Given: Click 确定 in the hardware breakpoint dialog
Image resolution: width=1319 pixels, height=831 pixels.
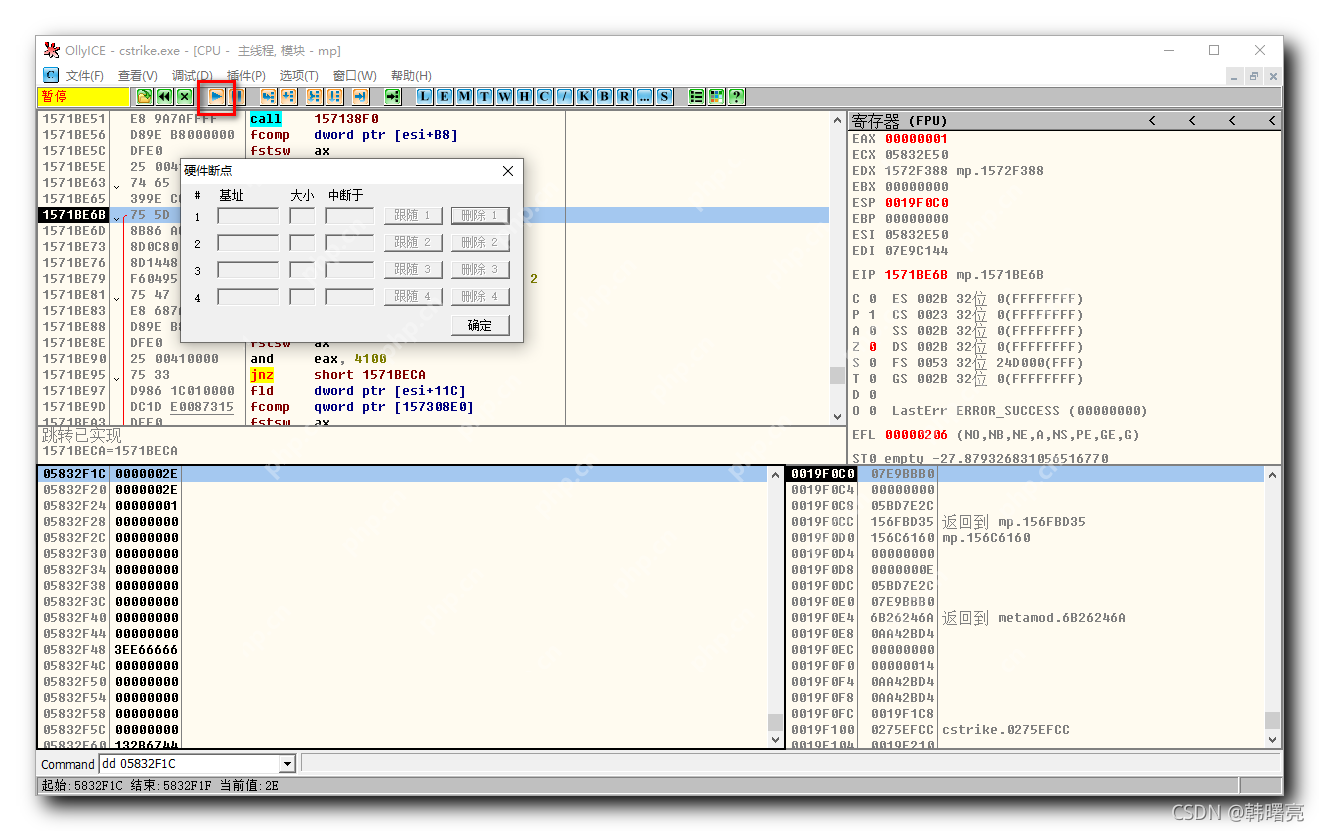Looking at the screenshot, I should [x=479, y=325].
